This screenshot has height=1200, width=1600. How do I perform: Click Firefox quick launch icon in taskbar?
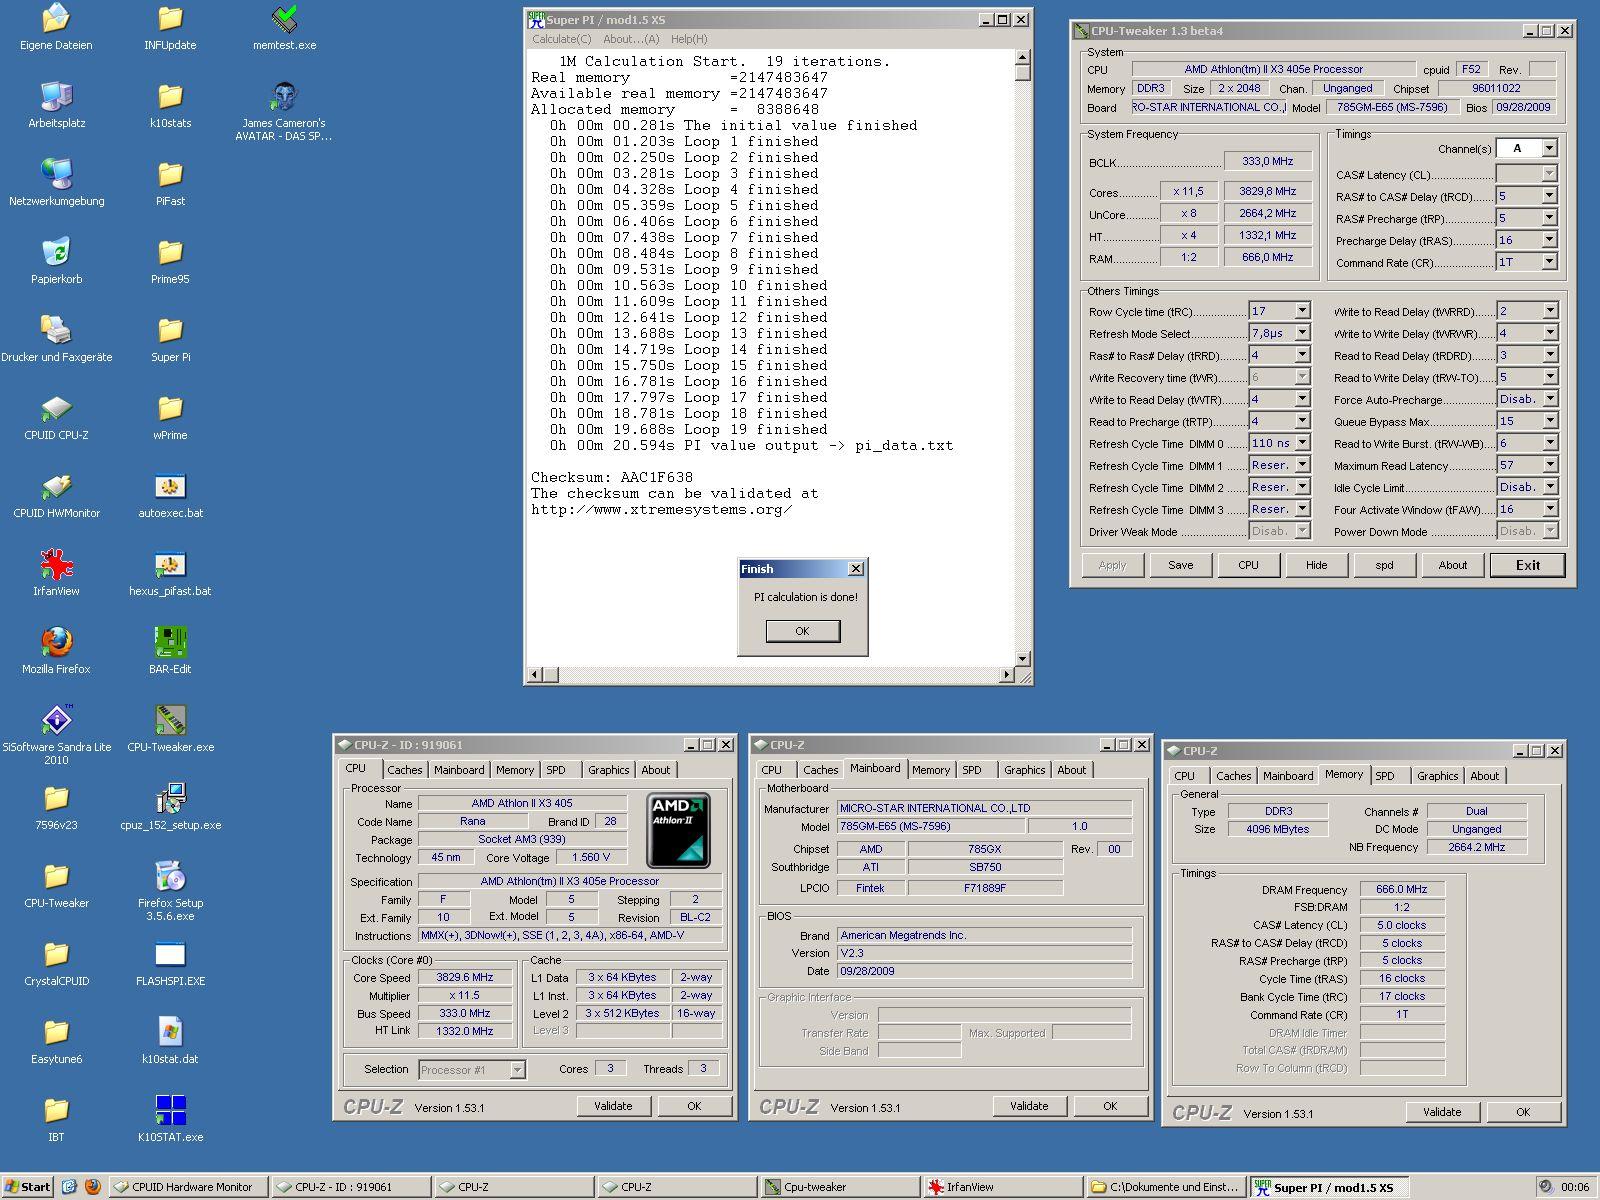point(93,1187)
